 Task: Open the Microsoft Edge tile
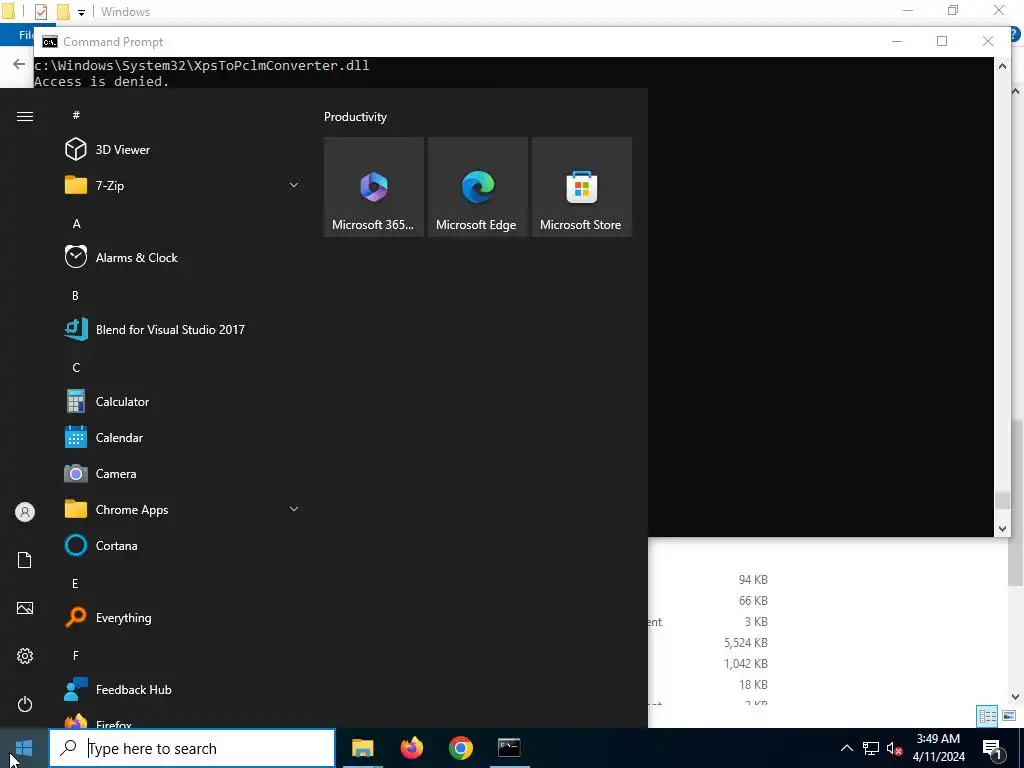point(477,187)
